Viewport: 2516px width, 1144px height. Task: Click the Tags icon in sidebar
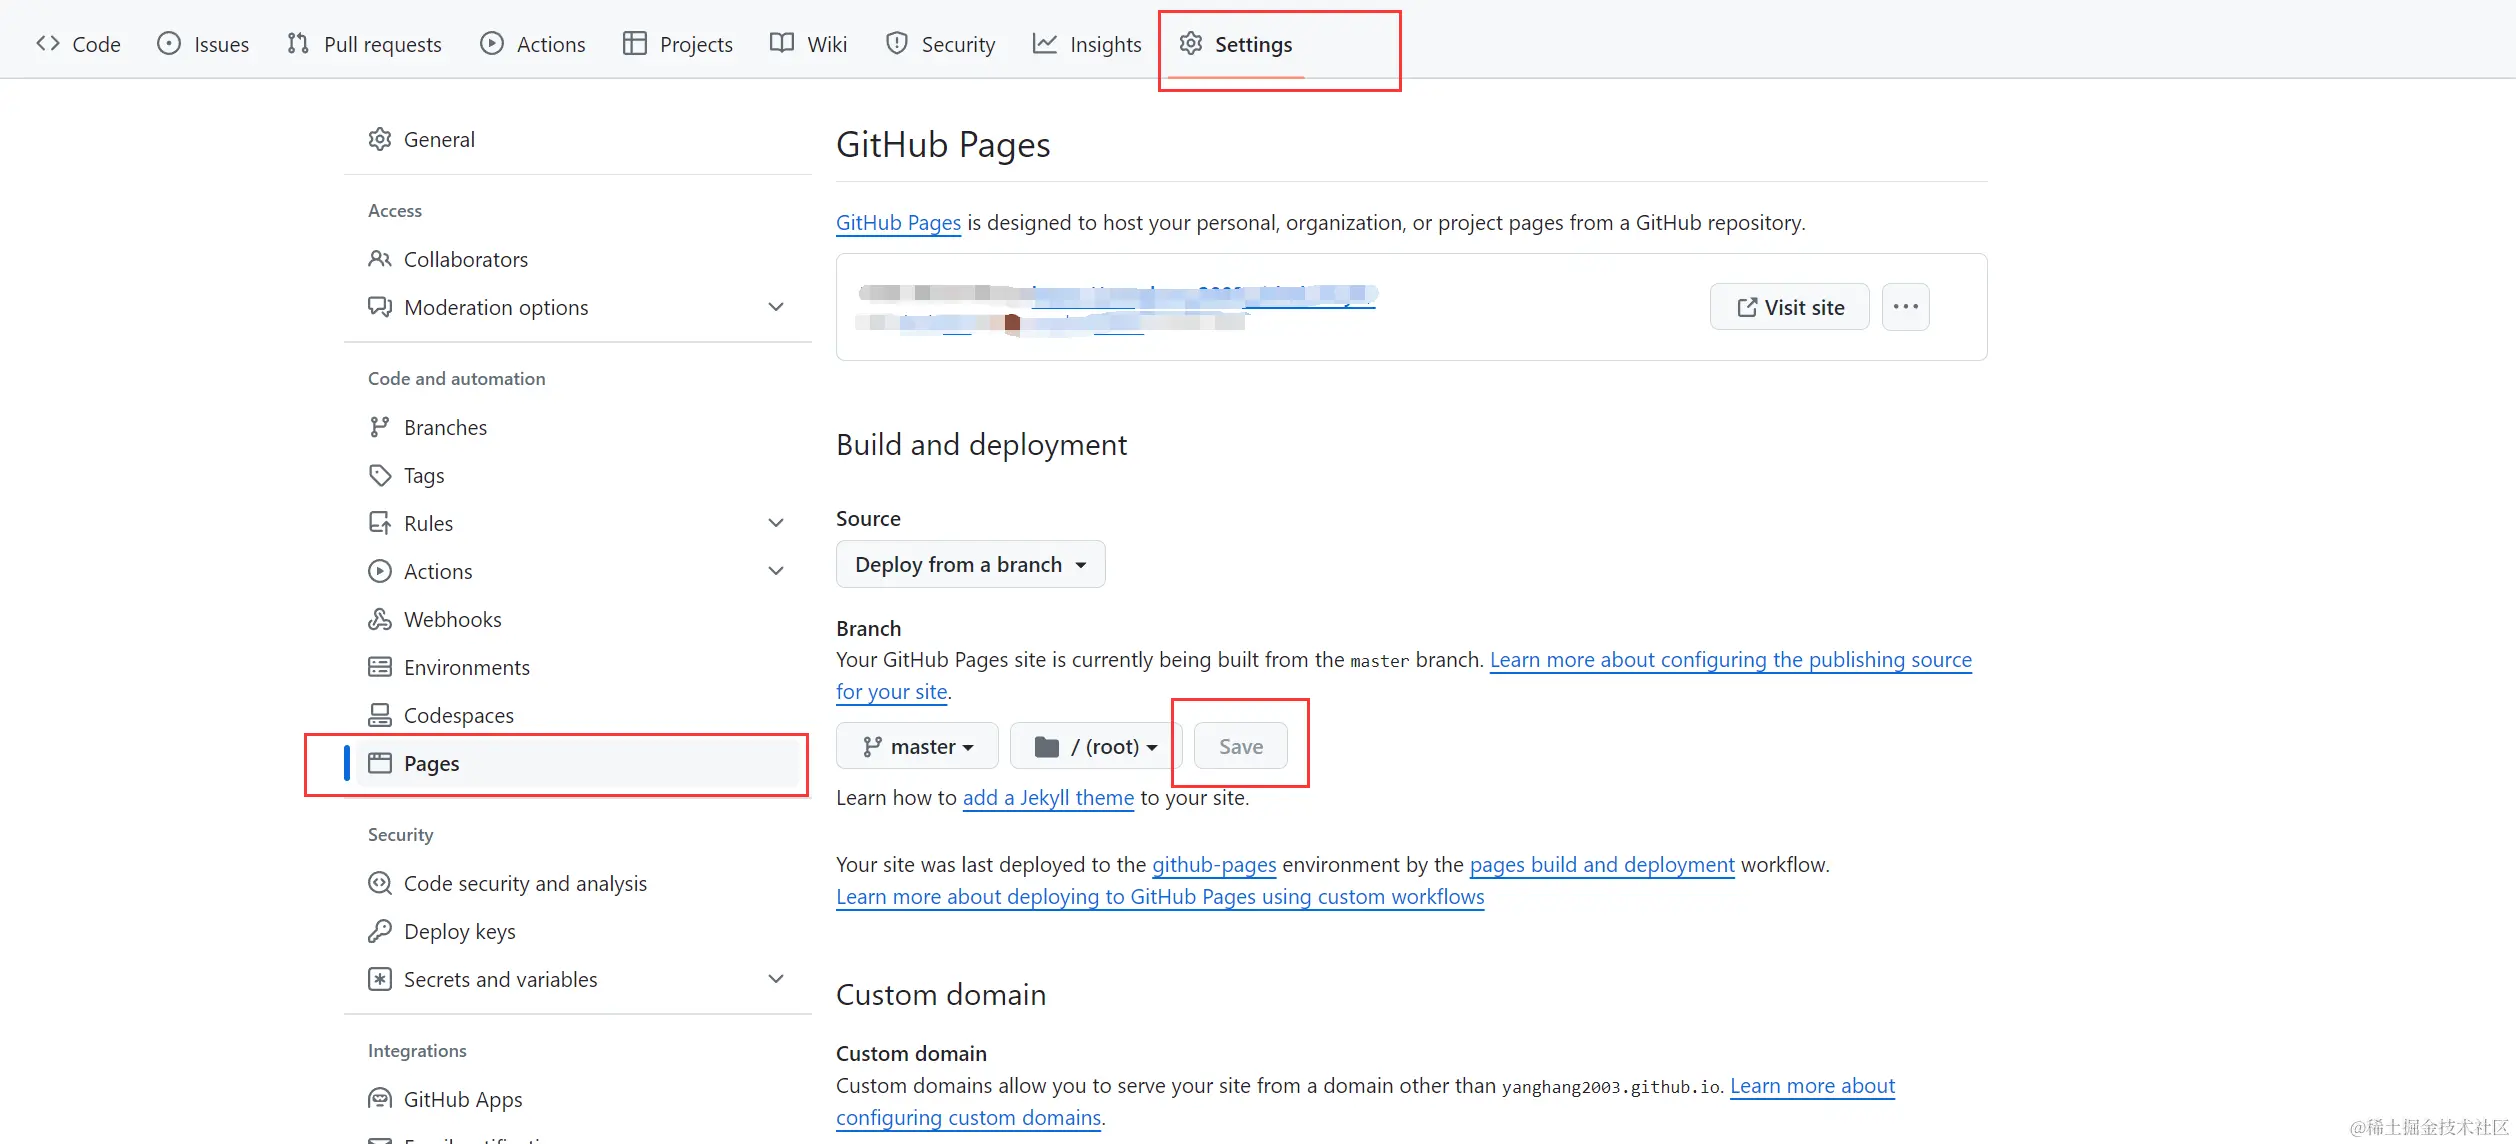pyautogui.click(x=379, y=475)
